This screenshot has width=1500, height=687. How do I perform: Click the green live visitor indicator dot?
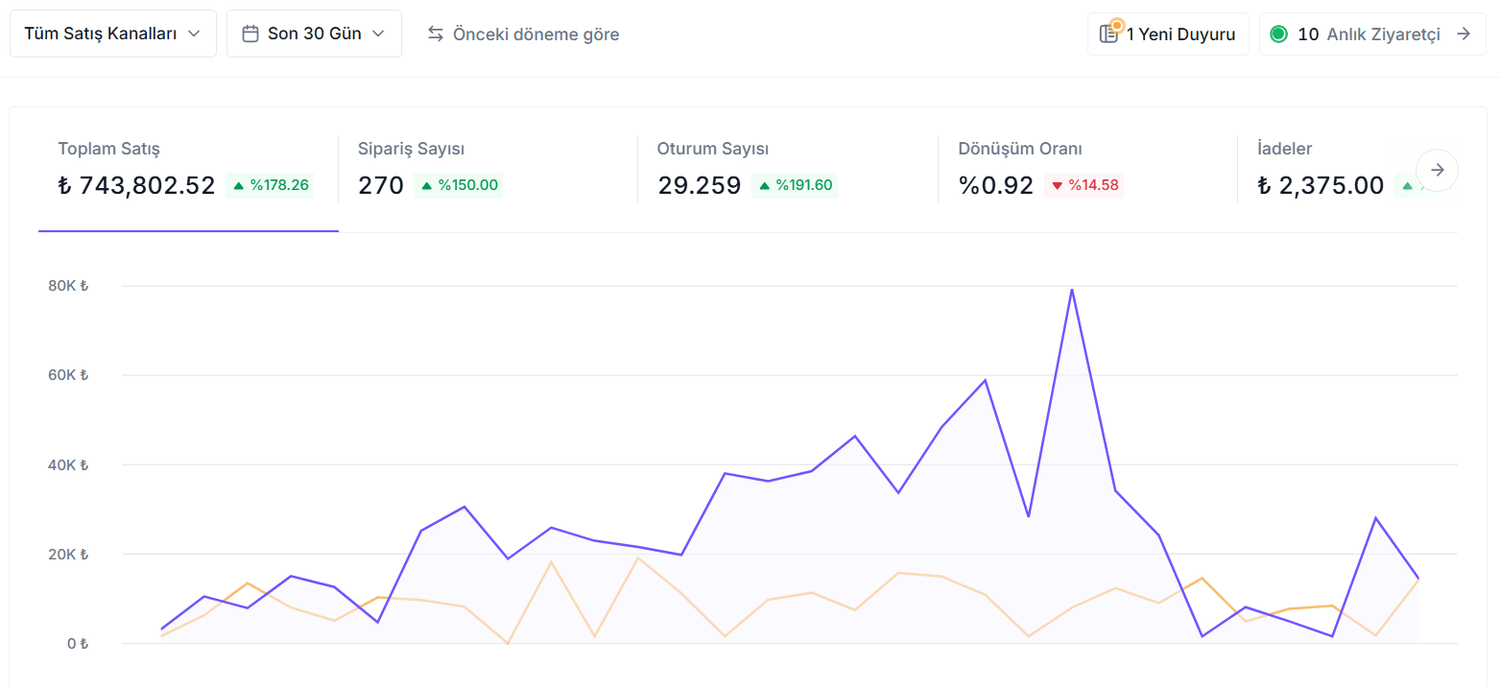pyautogui.click(x=1278, y=34)
